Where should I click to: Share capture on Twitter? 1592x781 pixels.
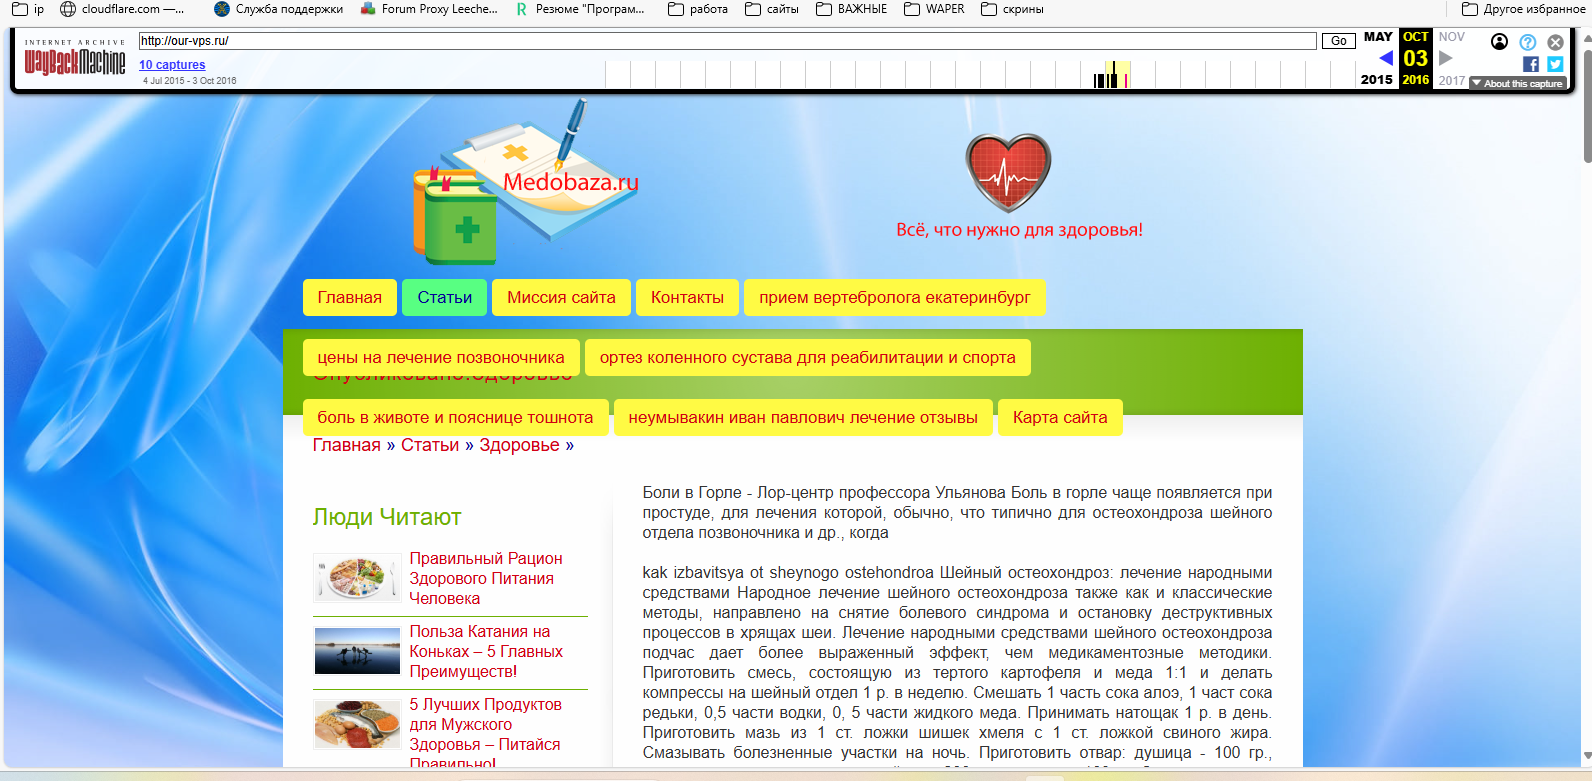1555,64
